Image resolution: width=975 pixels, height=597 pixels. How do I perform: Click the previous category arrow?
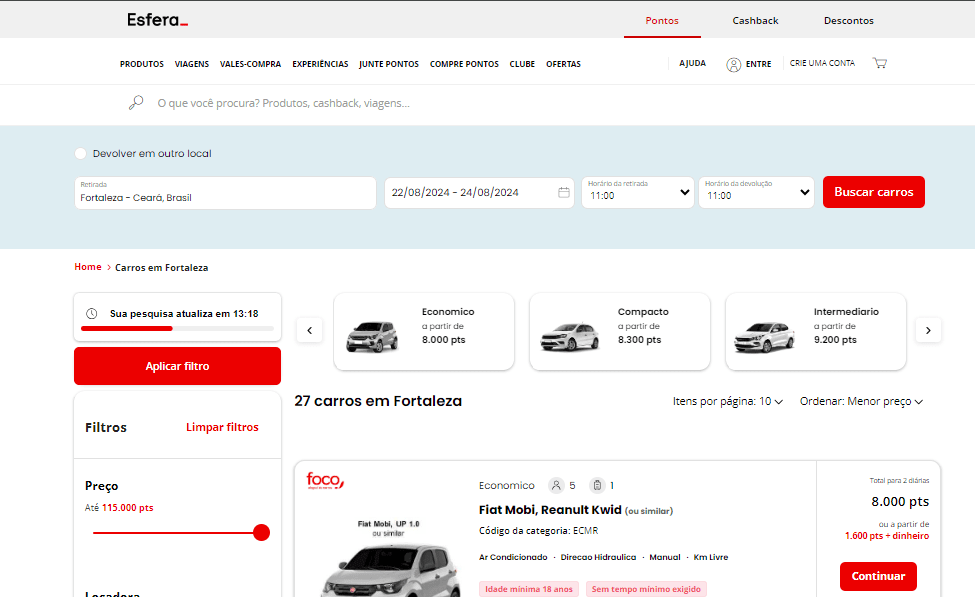pos(310,330)
